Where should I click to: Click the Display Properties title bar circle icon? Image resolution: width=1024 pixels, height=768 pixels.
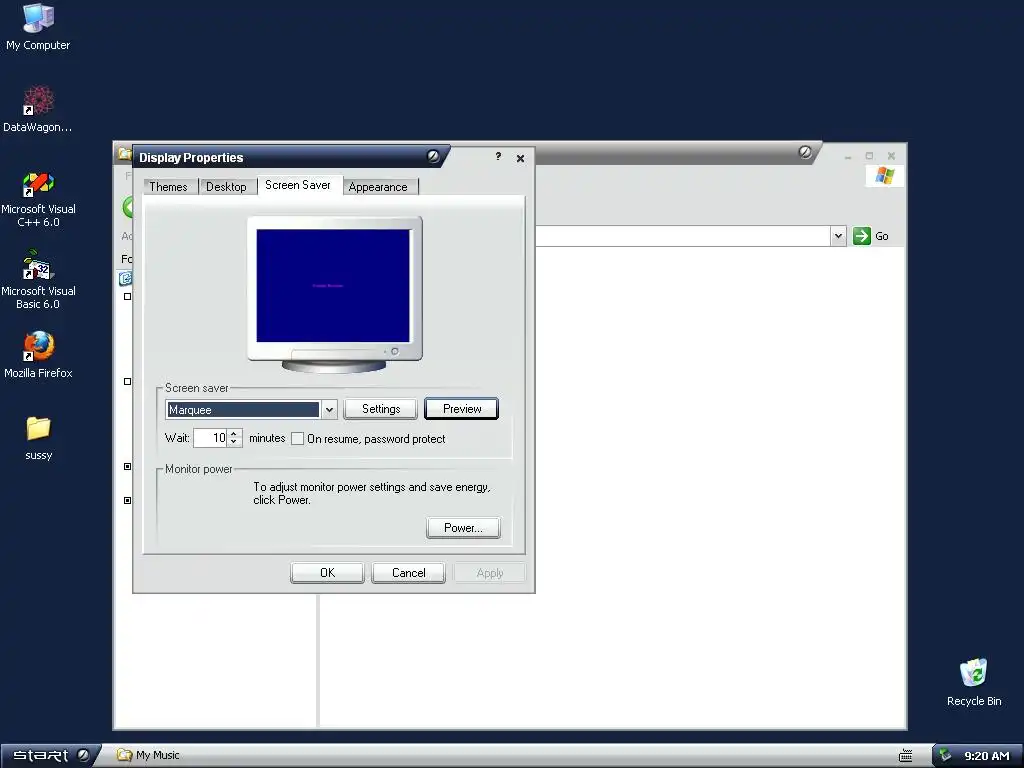[433, 156]
